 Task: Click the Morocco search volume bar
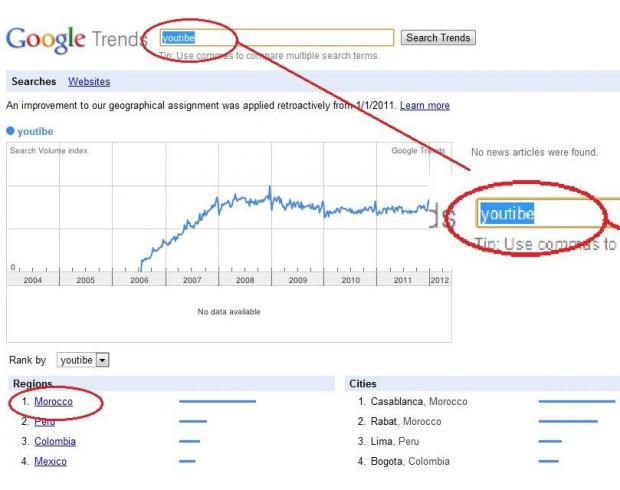click(217, 401)
